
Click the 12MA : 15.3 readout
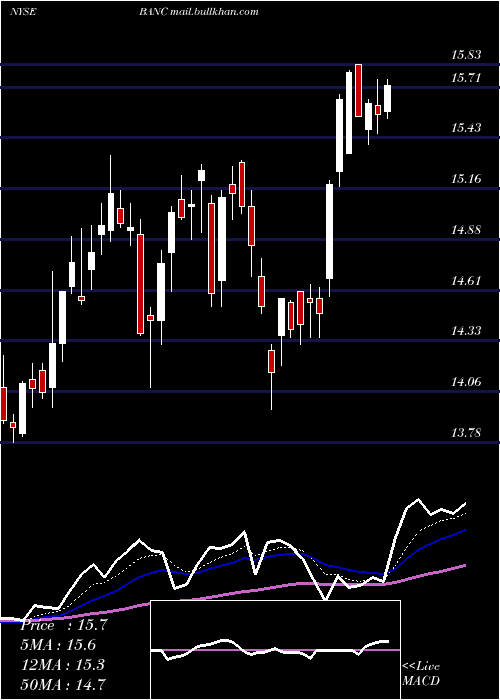pyautogui.click(x=63, y=664)
